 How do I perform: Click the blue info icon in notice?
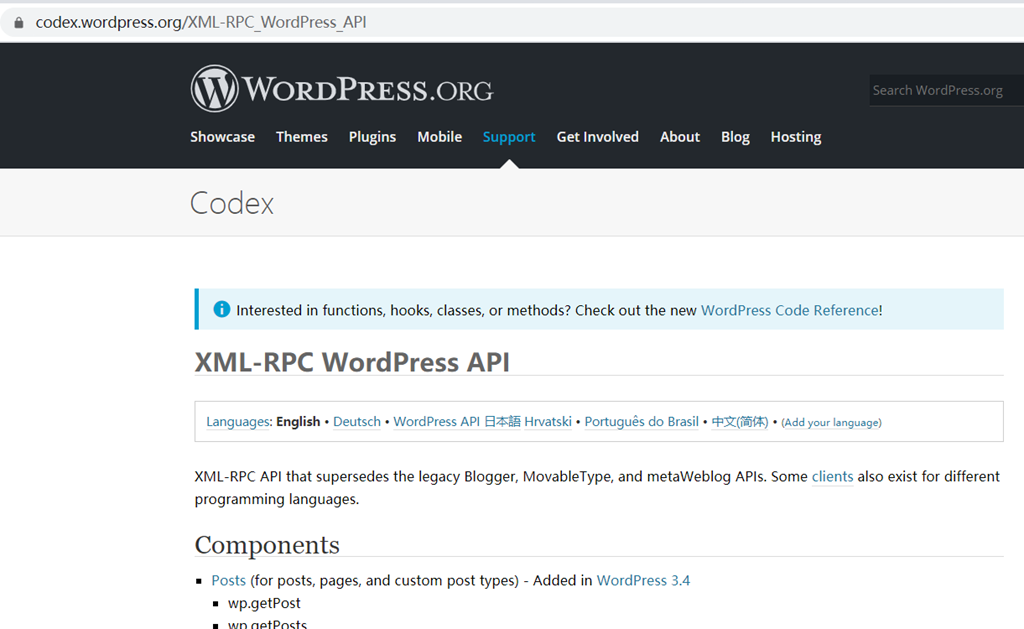tap(221, 309)
